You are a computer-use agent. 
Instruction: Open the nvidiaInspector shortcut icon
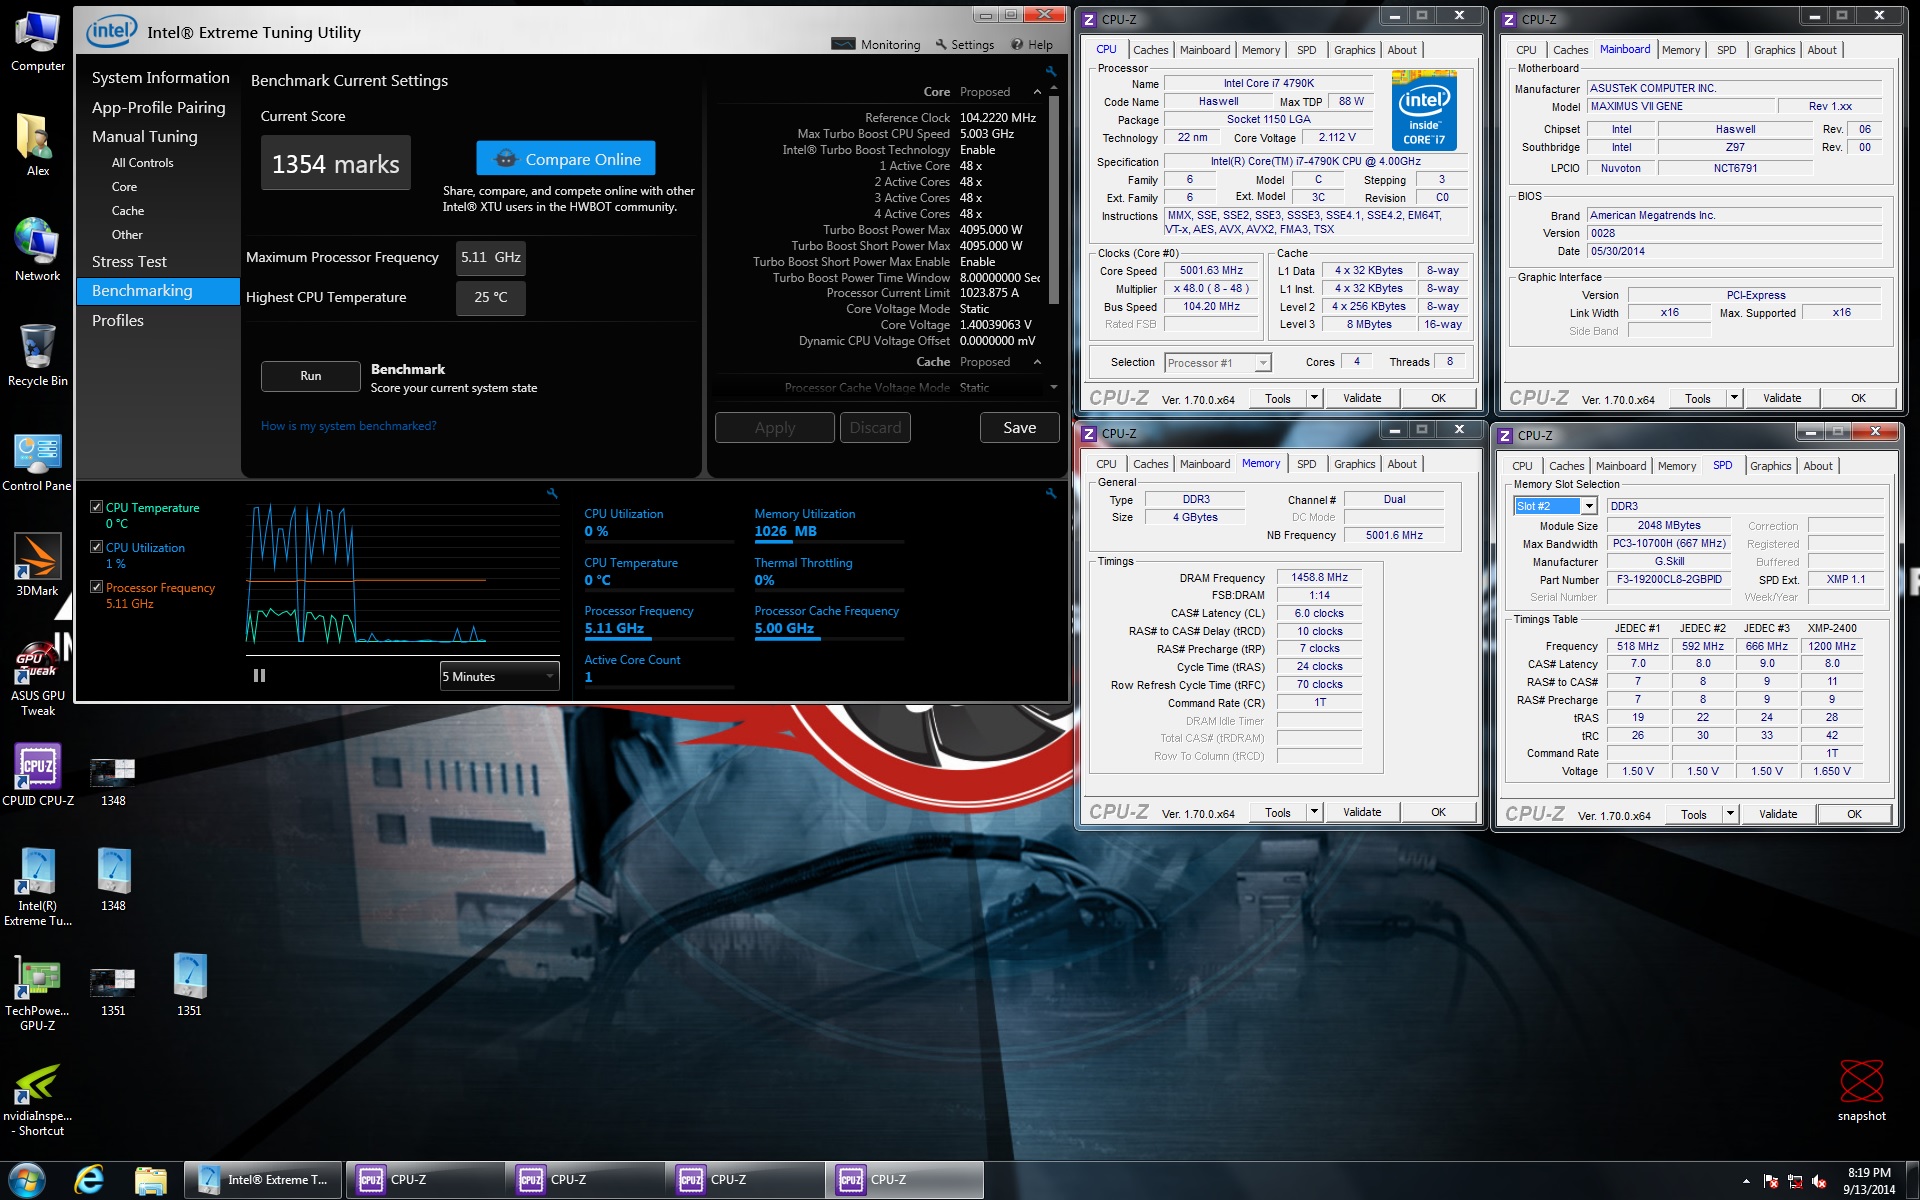click(37, 1100)
